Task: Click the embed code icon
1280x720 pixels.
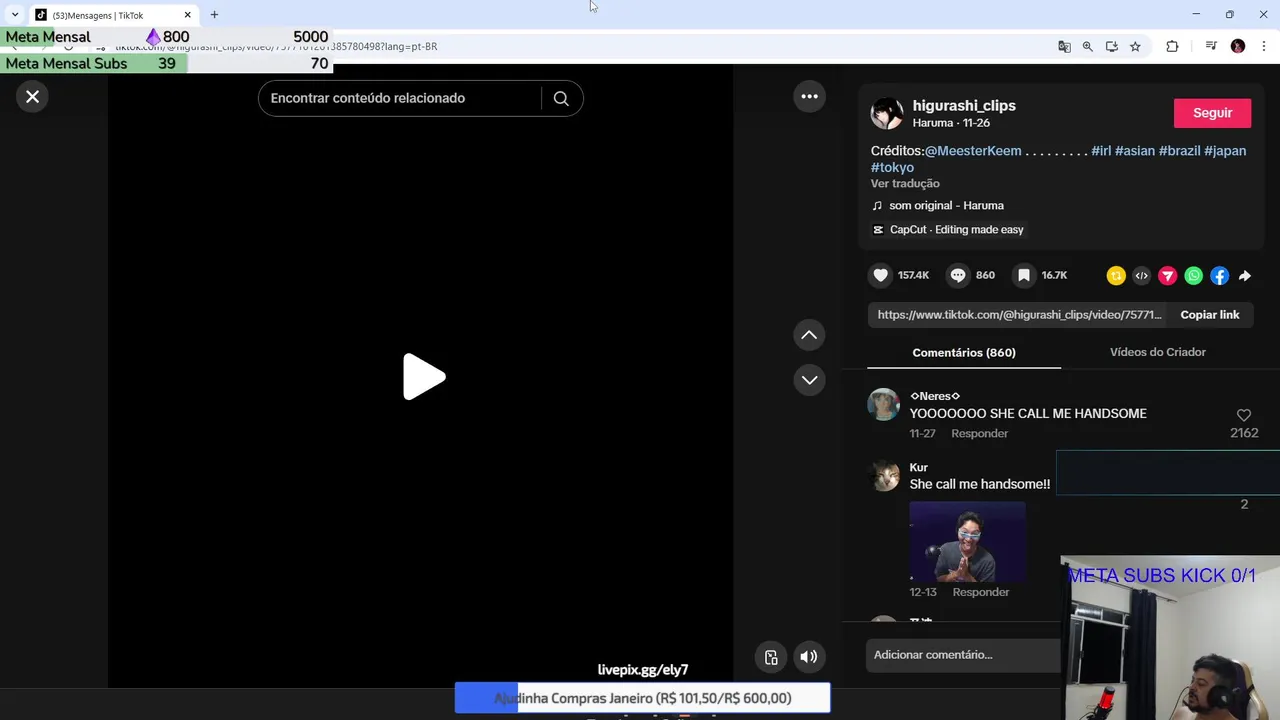Action: tap(1142, 276)
